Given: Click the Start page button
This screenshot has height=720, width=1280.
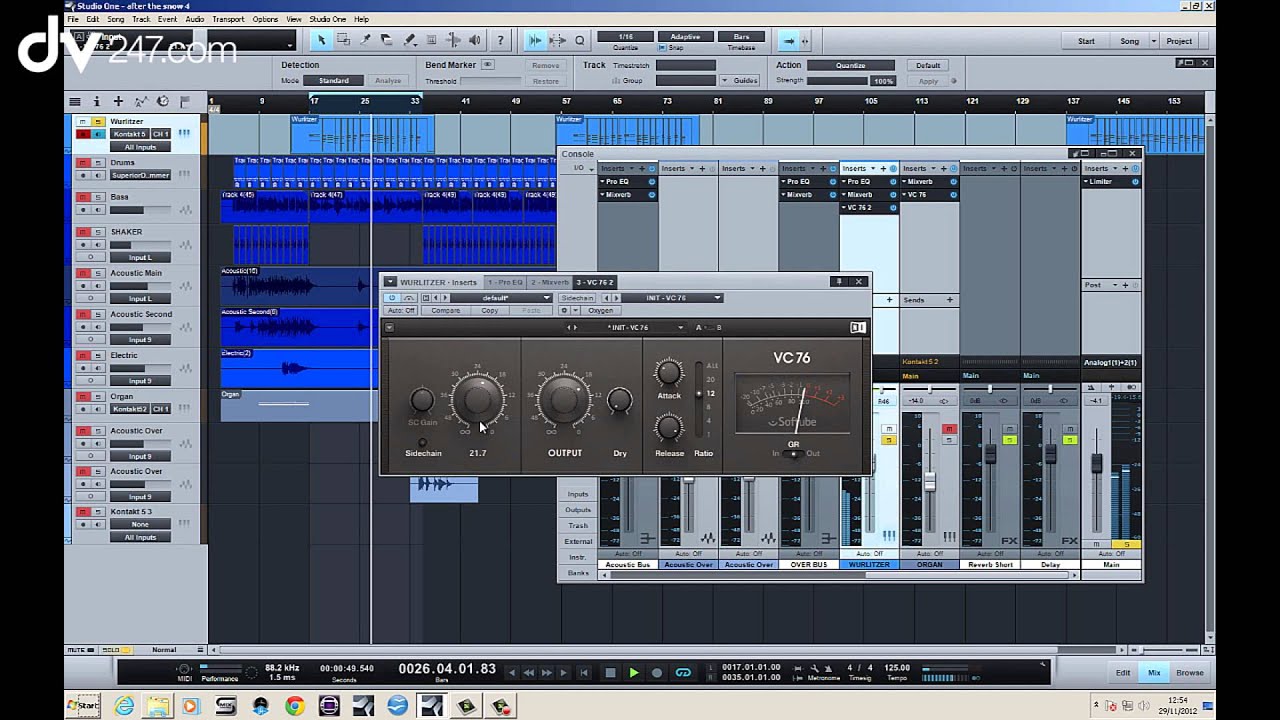Looking at the screenshot, I should pos(1086,41).
